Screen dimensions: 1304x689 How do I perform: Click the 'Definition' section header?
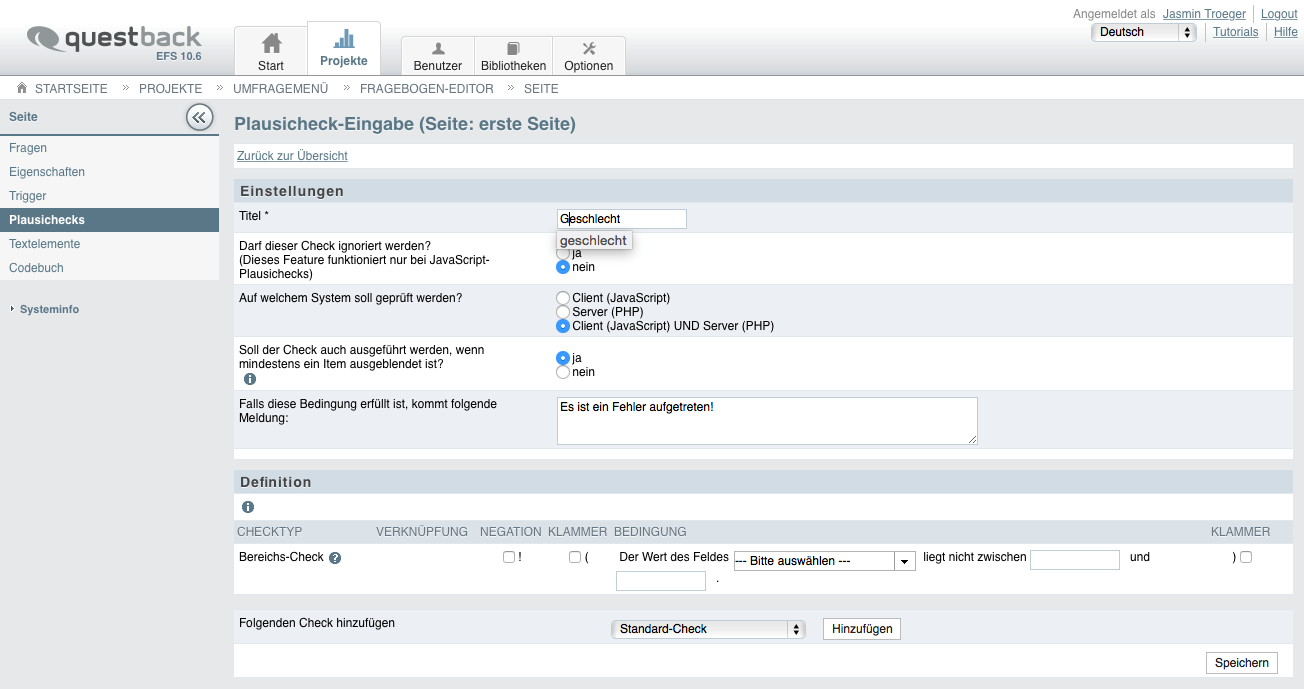coord(276,482)
